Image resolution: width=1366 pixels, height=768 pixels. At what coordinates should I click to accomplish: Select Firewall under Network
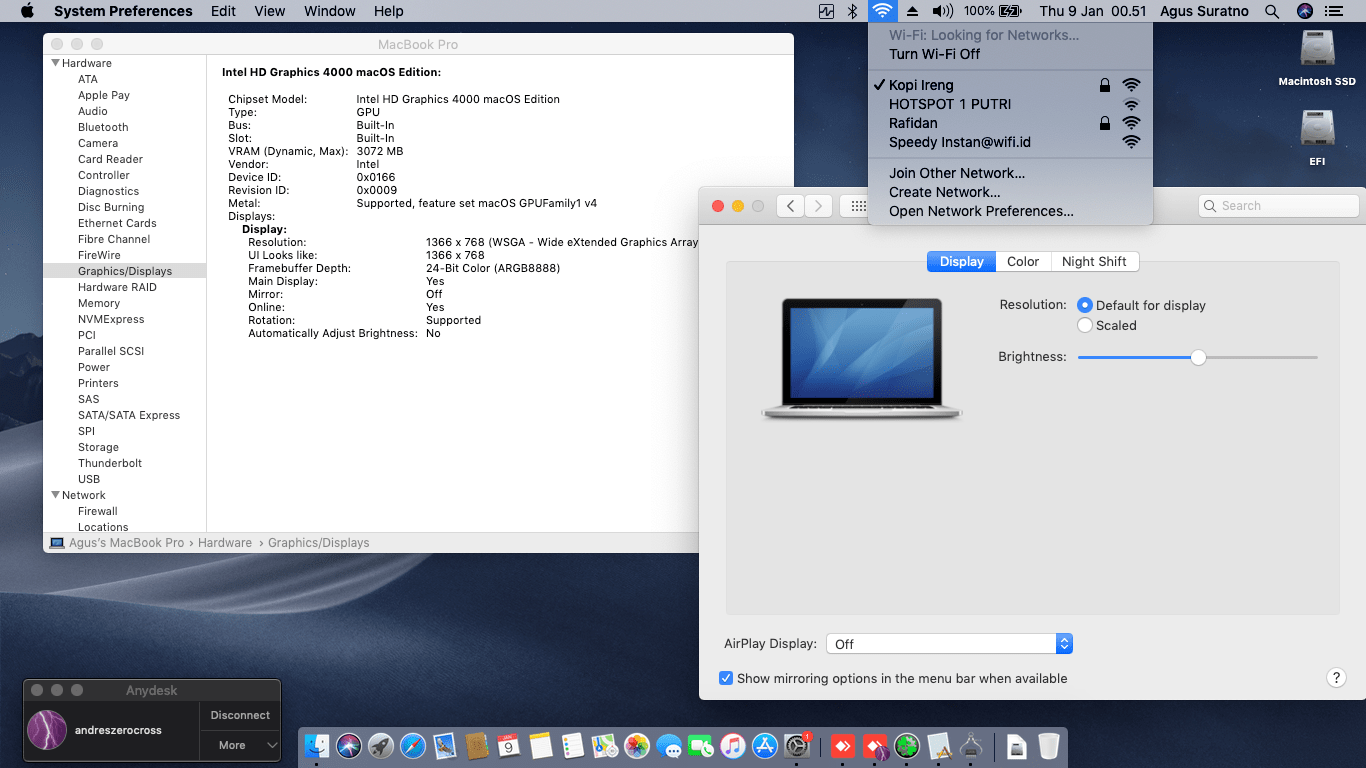click(x=98, y=511)
